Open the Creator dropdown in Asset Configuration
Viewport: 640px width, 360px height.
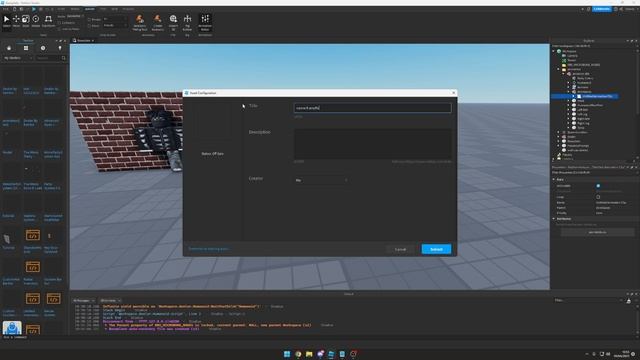(x=321, y=180)
